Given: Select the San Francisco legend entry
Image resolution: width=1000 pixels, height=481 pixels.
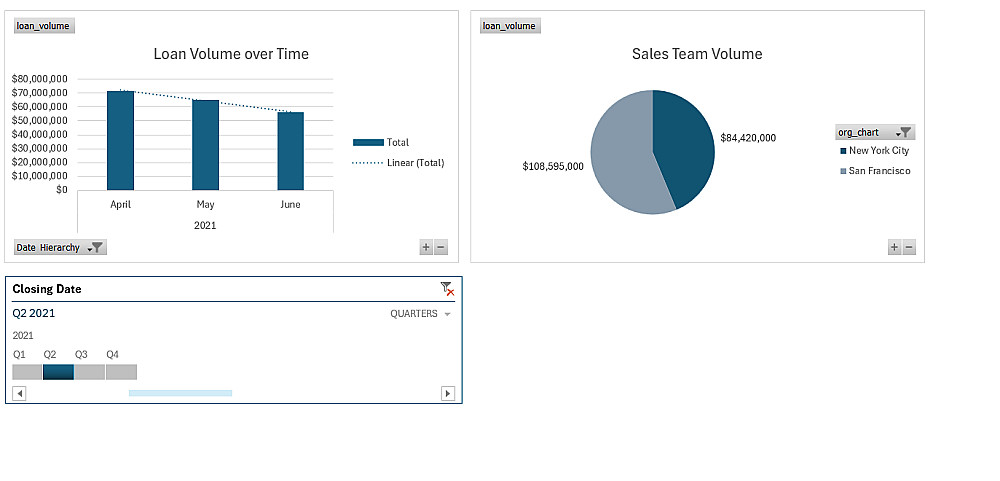Looking at the screenshot, I should click(878, 171).
